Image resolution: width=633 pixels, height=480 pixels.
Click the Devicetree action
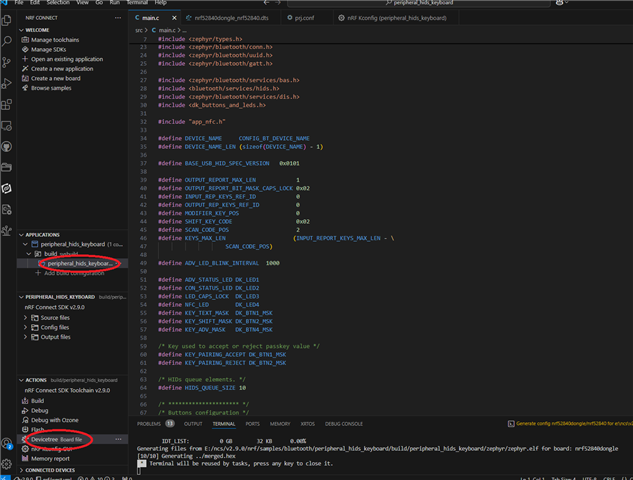point(44,439)
